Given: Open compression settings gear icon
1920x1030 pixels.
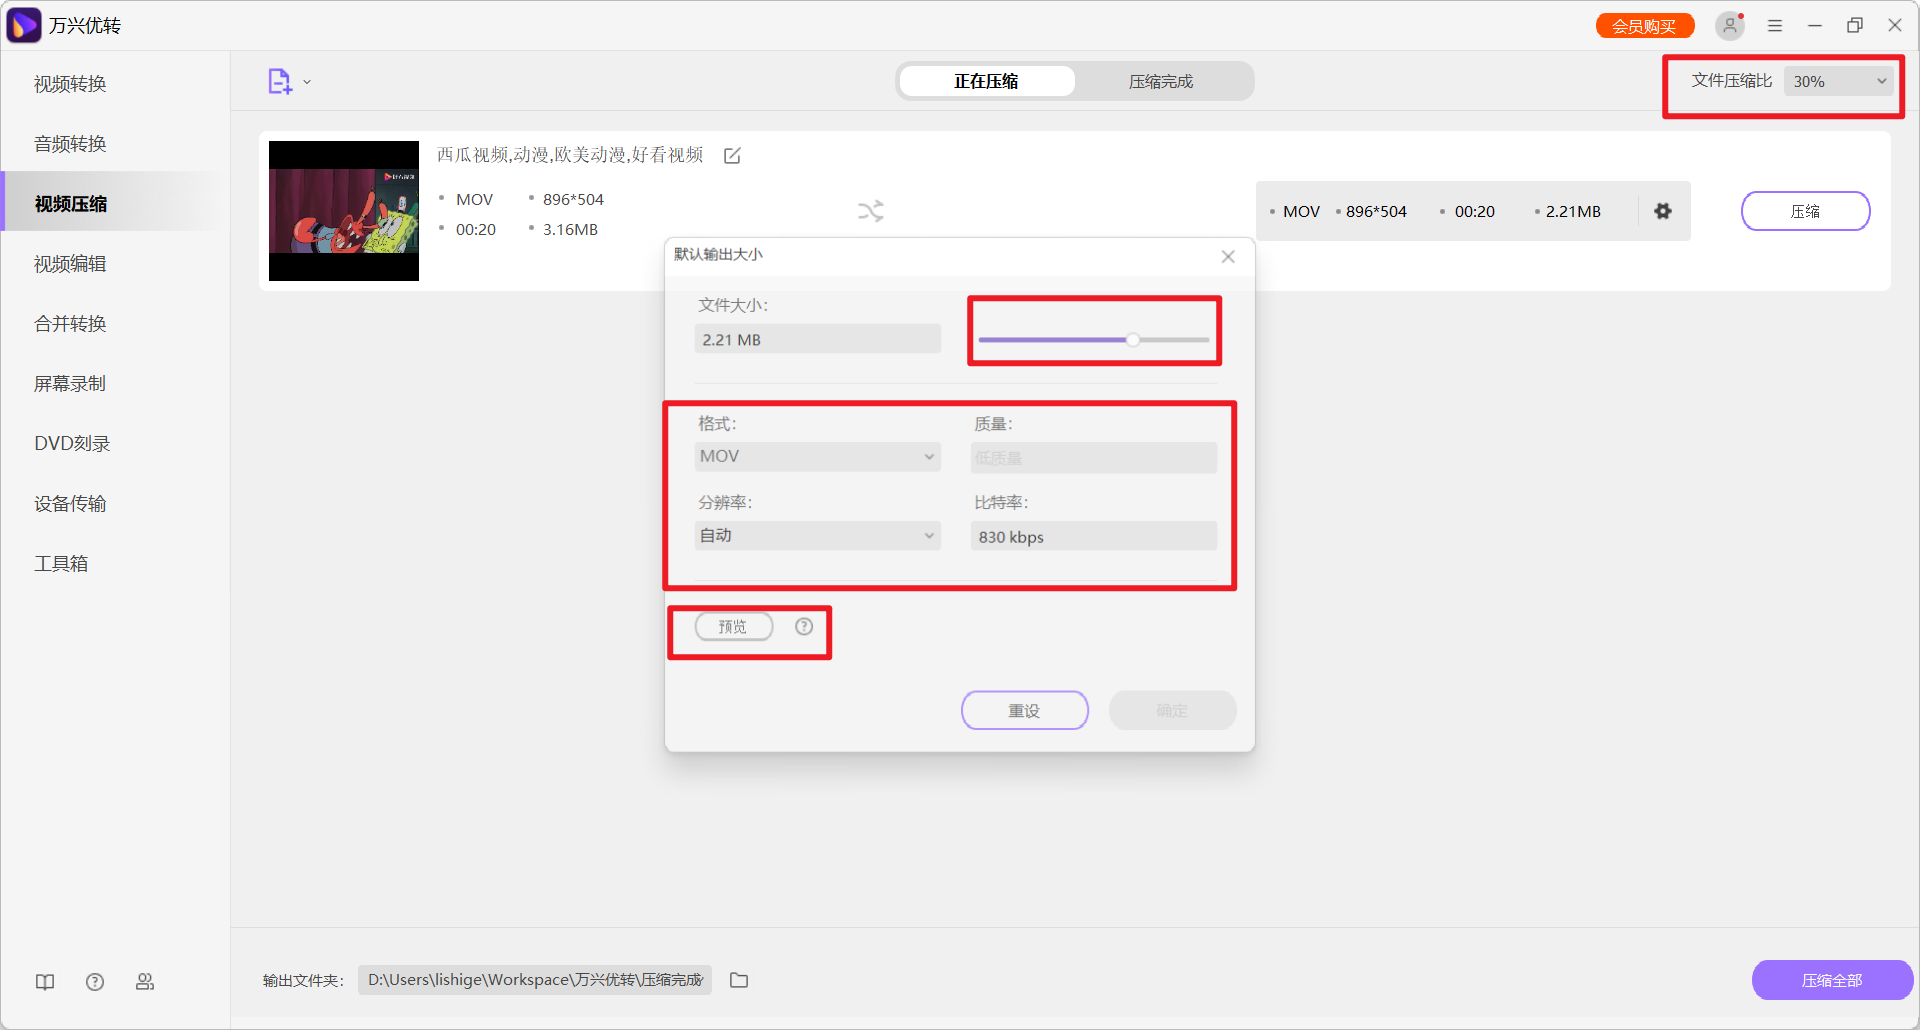Looking at the screenshot, I should (x=1662, y=211).
